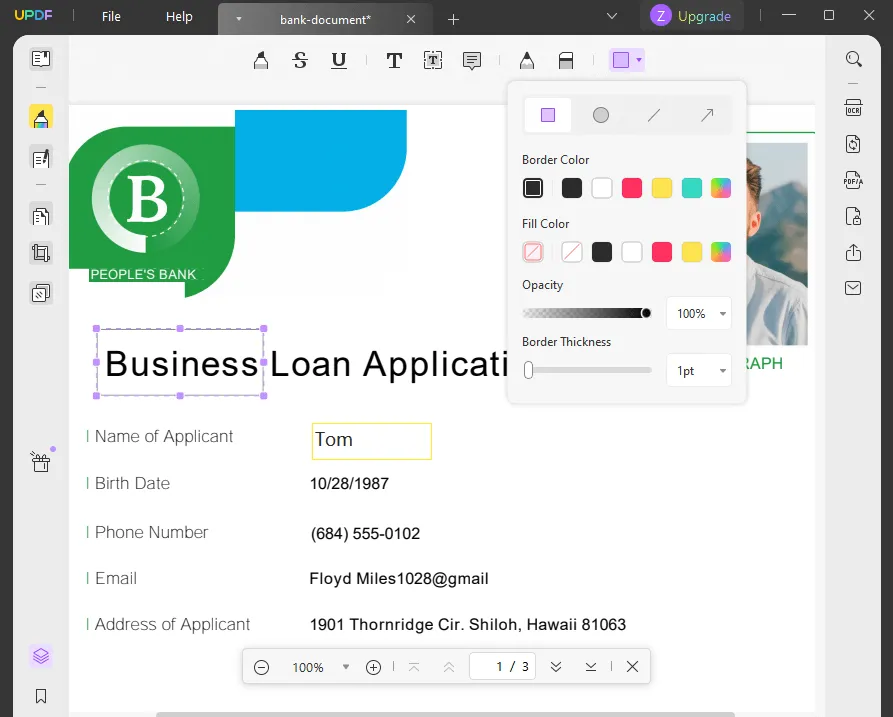Image resolution: width=893 pixels, height=717 pixels.
Task: Open Protect PDF lock icon
Action: (853, 216)
